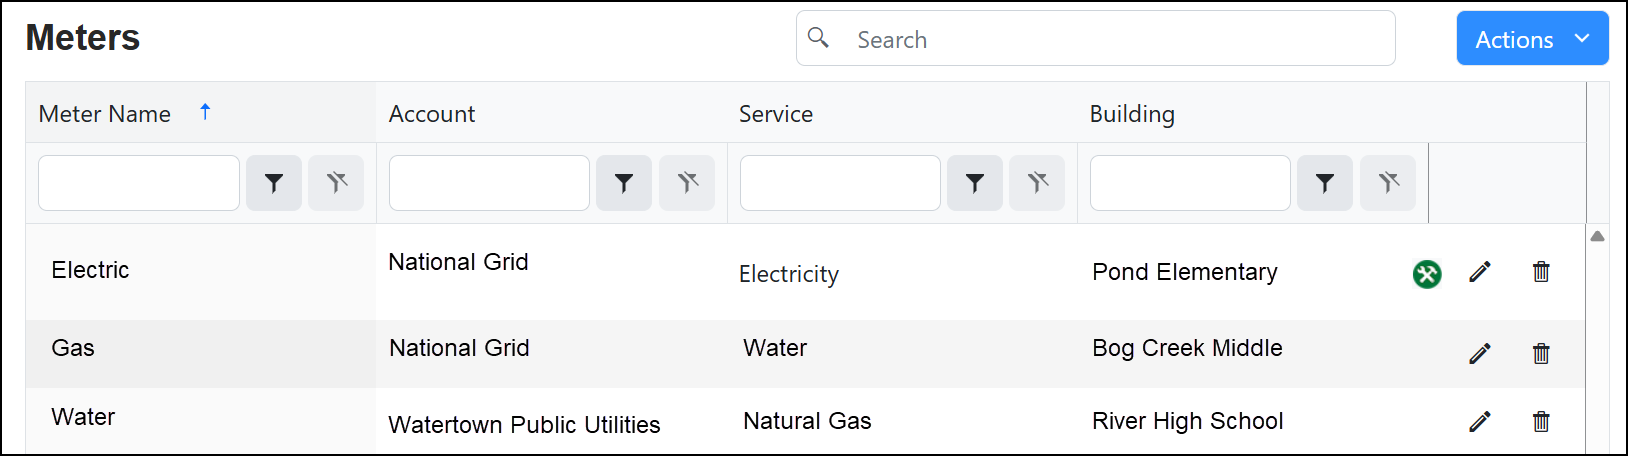
Task: Apply the Meter Name column filter
Action: [x=274, y=183]
